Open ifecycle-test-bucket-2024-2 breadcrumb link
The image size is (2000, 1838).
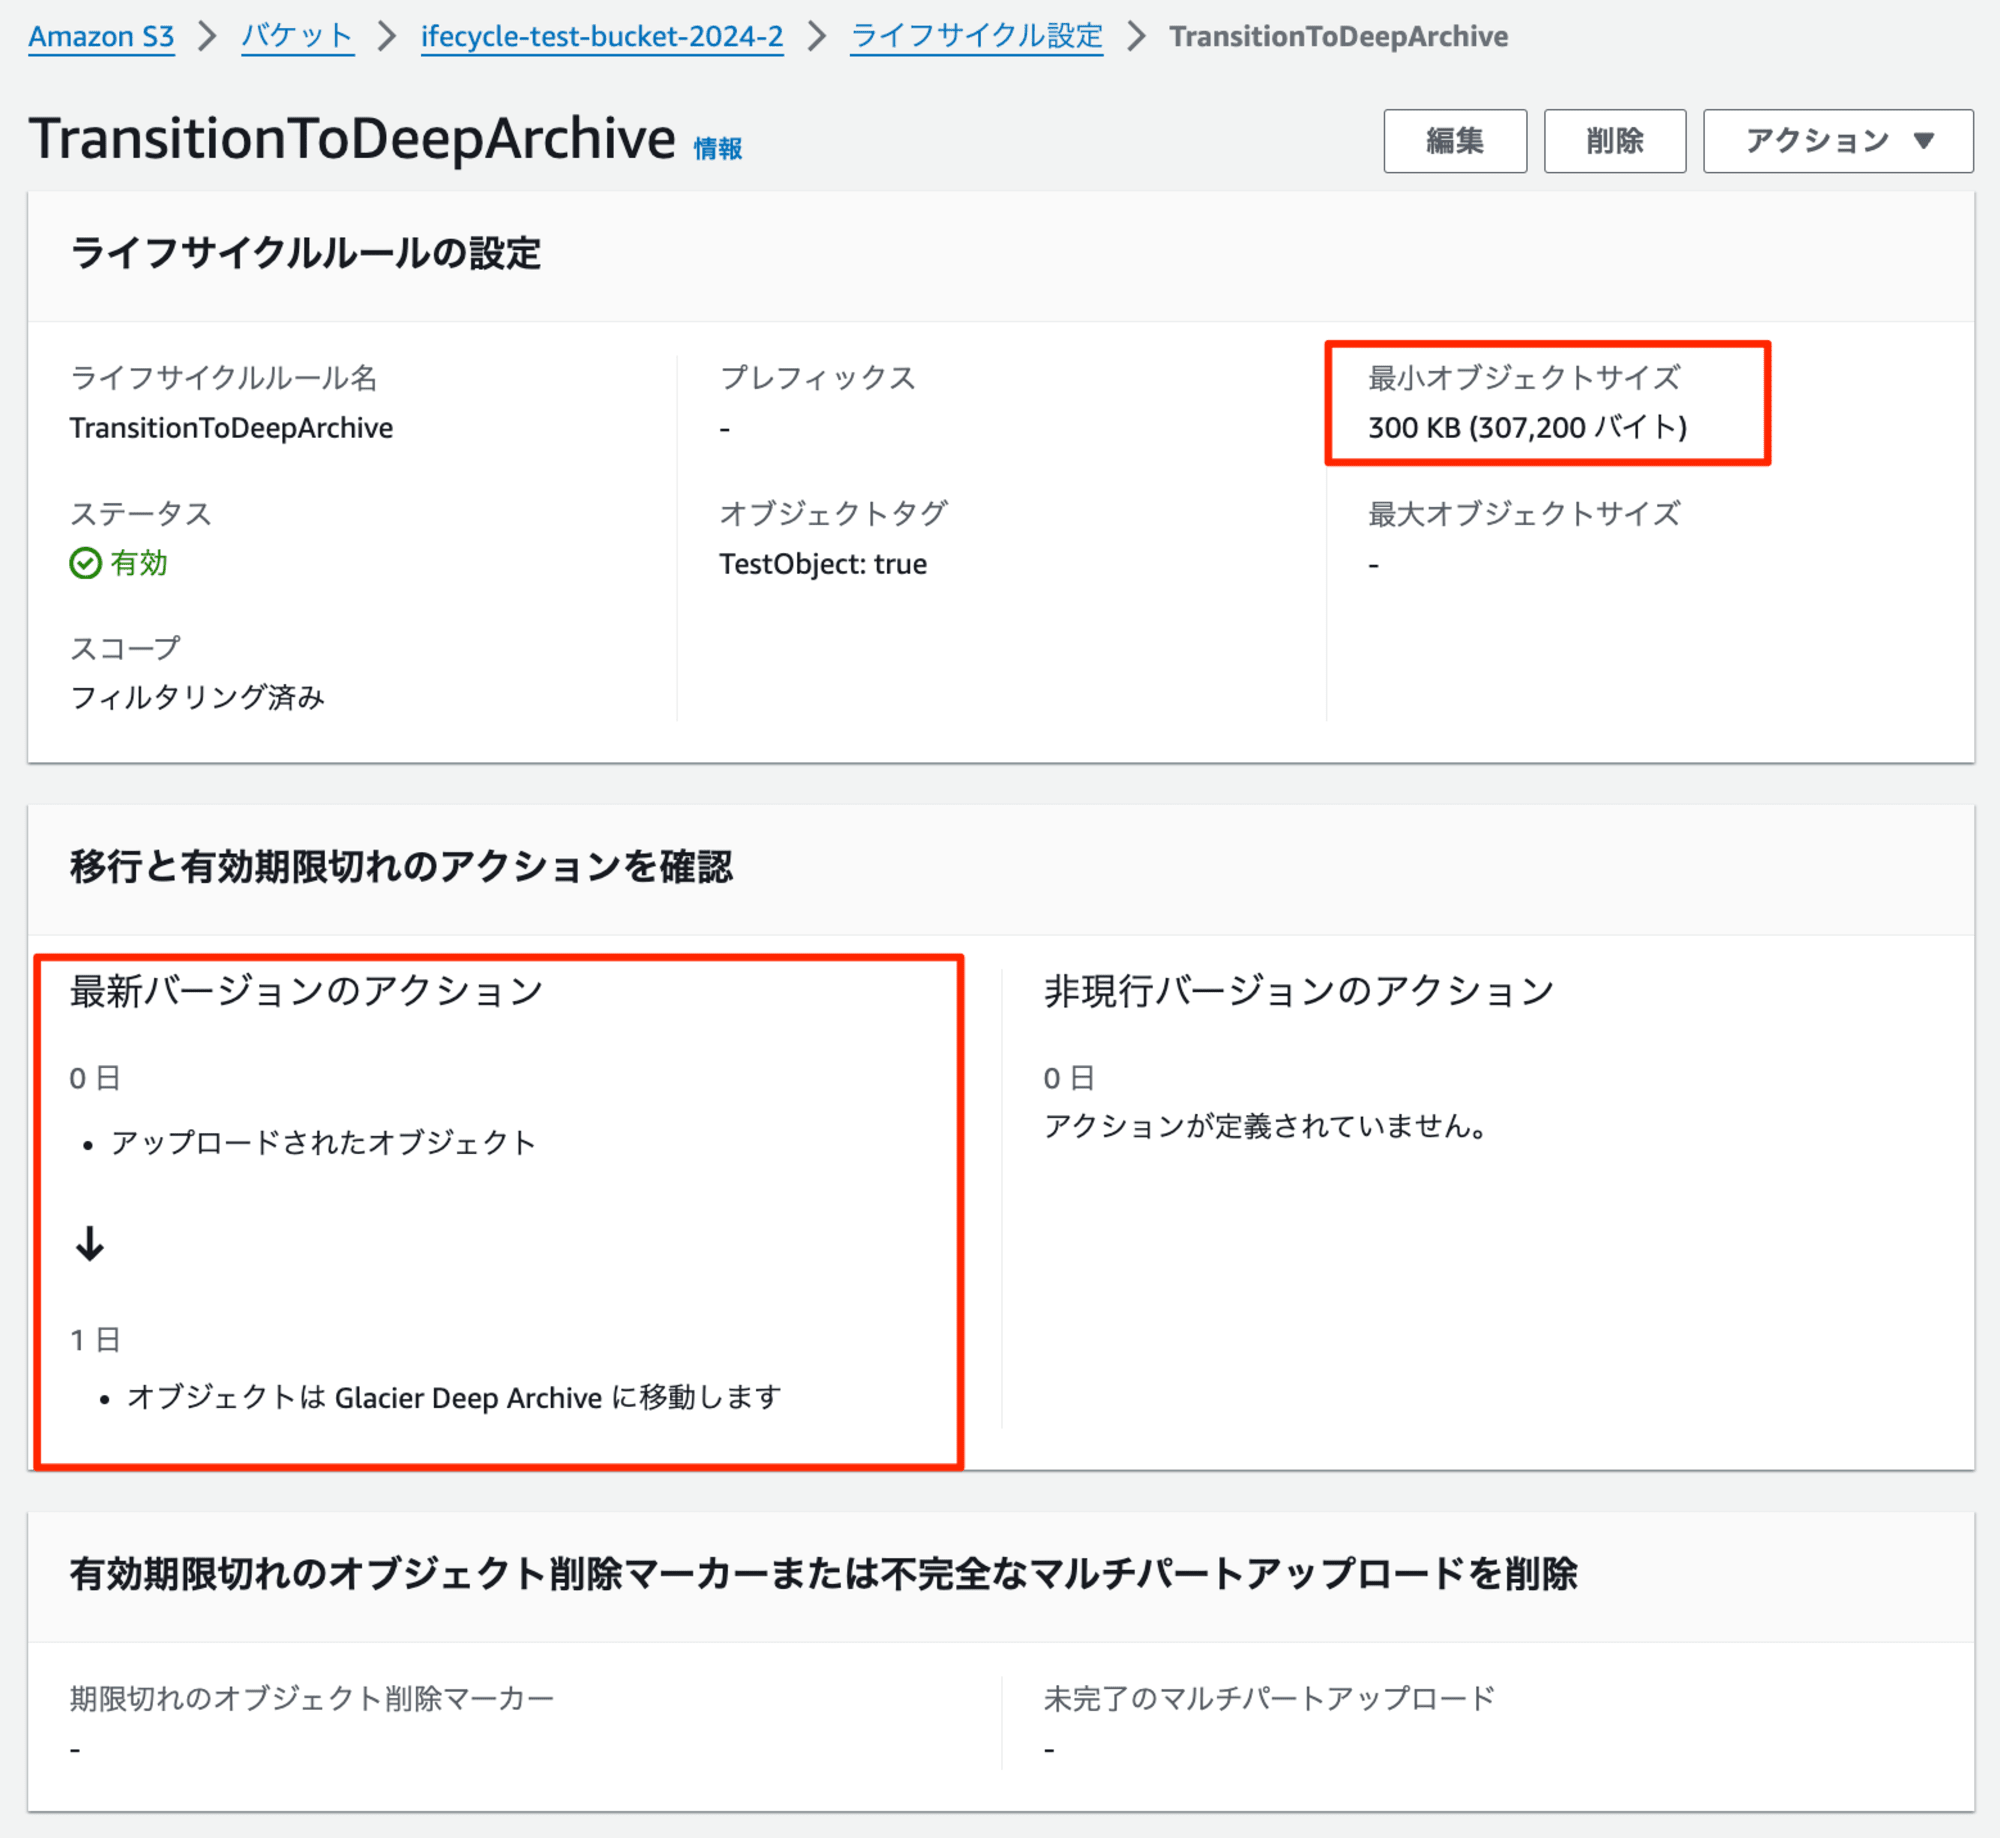click(602, 37)
